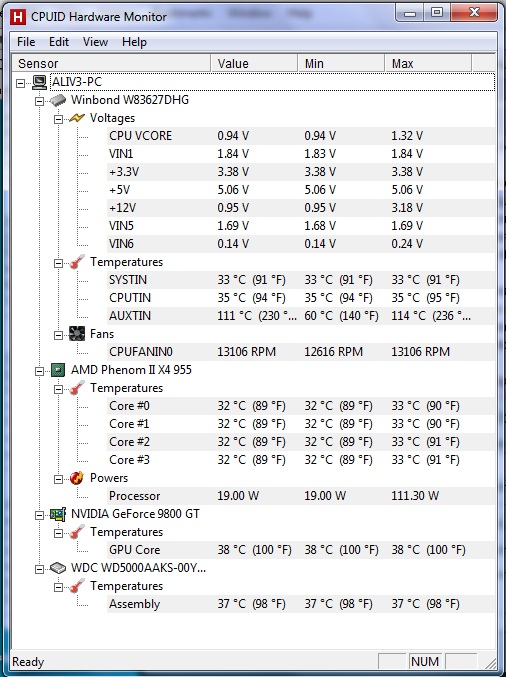Image resolution: width=506 pixels, height=677 pixels.
Task: Collapse the AMD Phenom II X4 955 node
Action: [x=39, y=371]
